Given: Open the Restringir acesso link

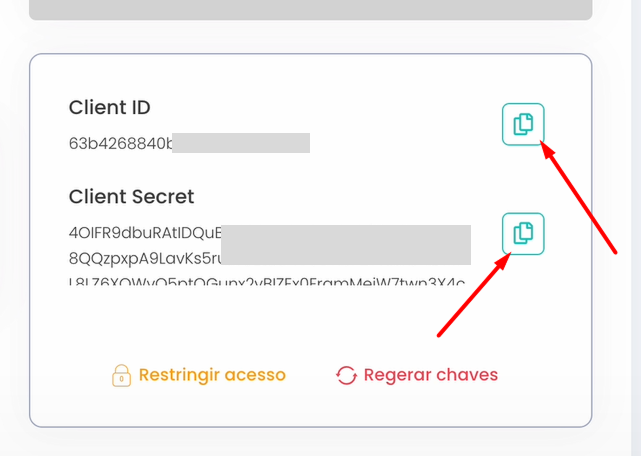Looking at the screenshot, I should tap(212, 375).
